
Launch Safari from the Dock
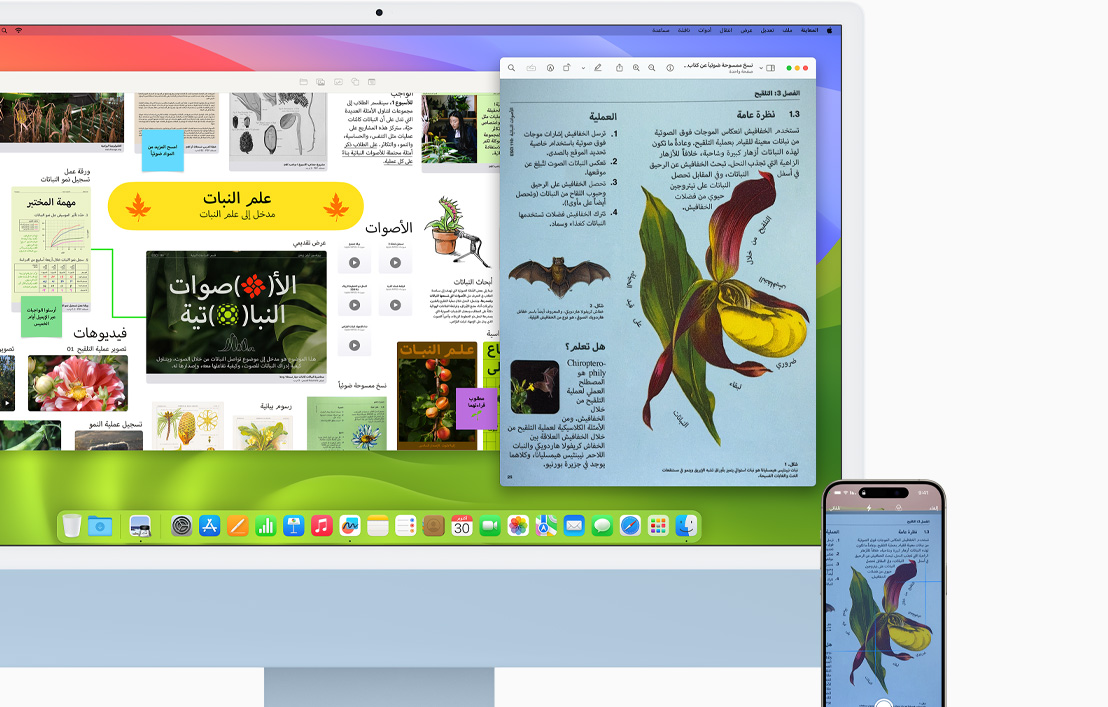click(630, 526)
